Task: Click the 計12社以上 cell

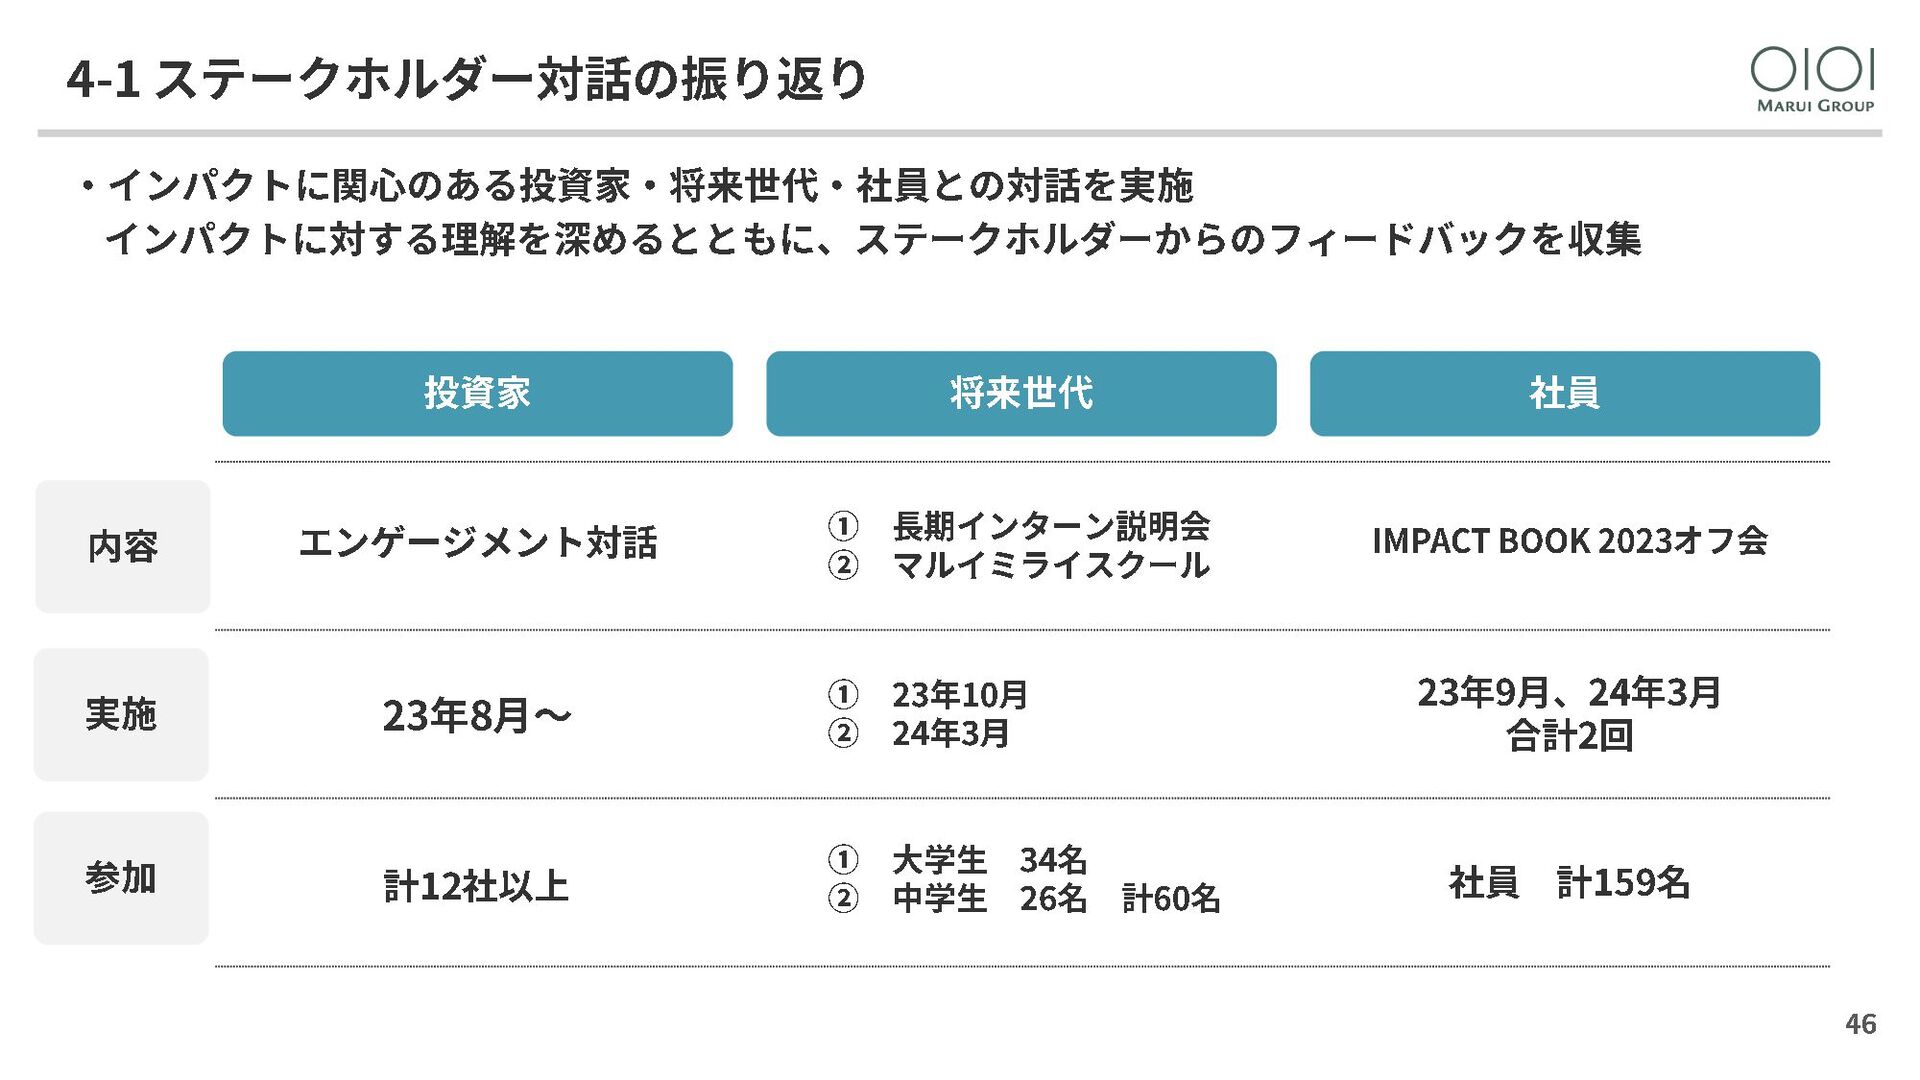Action: (476, 886)
